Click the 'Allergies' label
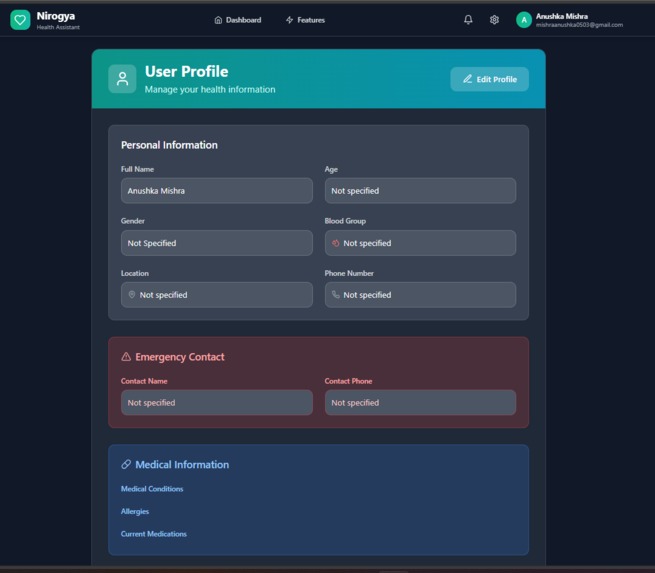Viewport: 655px width, 573px height. pos(135,511)
